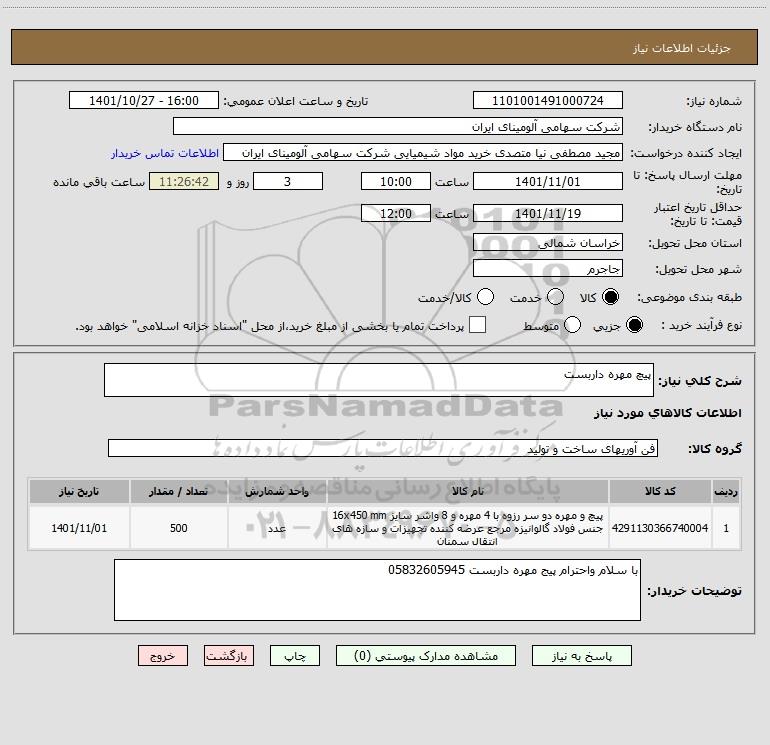Viewport: 770px width, 745px height.
Task: Select the متوسط purchase type radio
Action: click(572, 325)
